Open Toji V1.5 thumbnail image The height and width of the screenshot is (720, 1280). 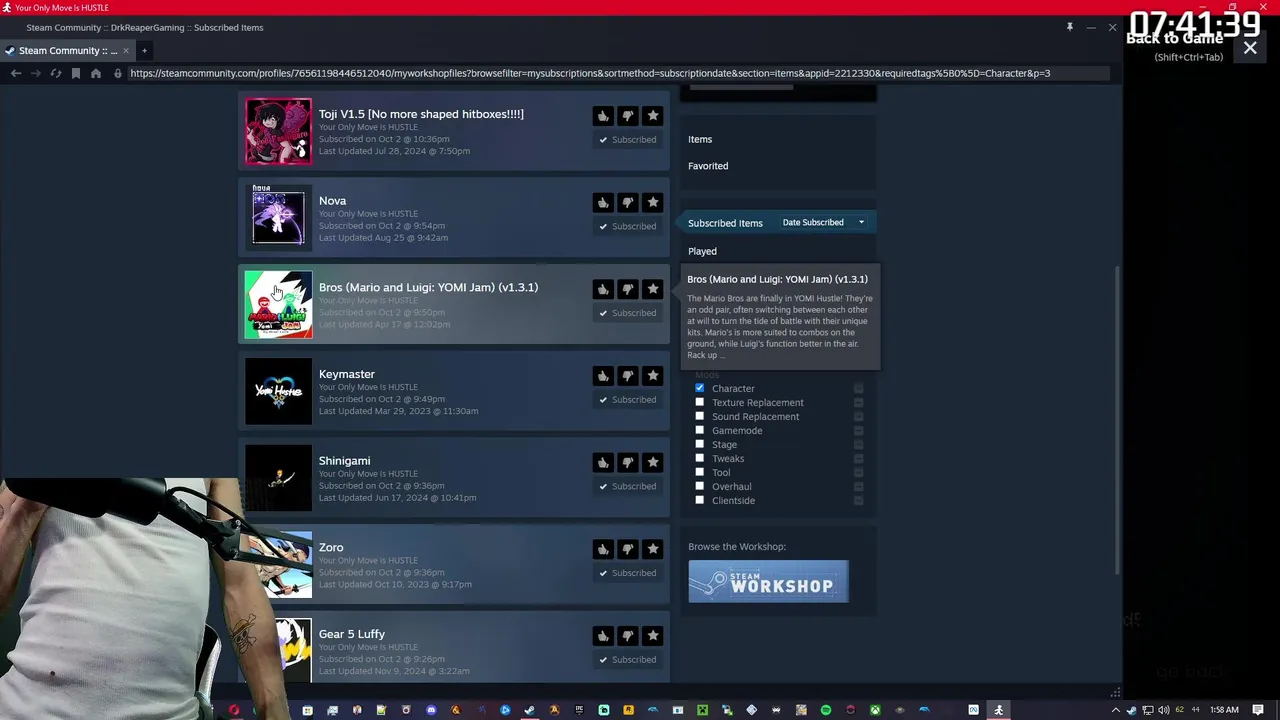click(278, 131)
